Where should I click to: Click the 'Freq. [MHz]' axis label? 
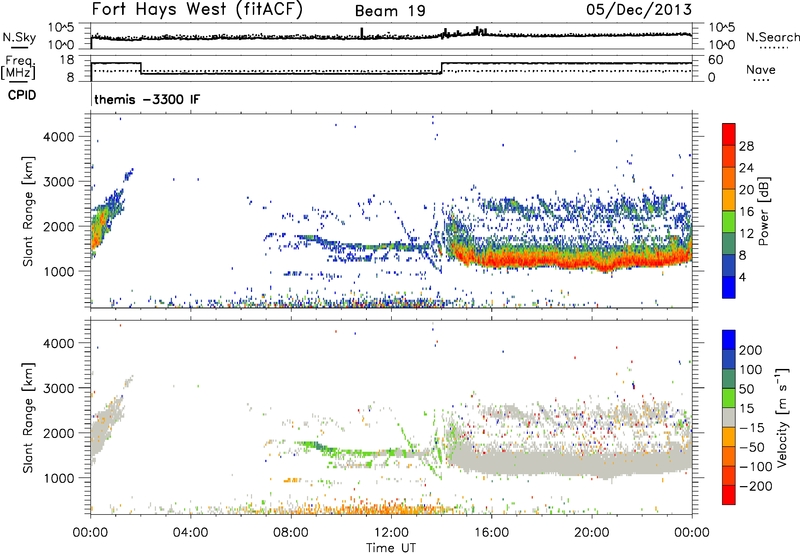18,68
